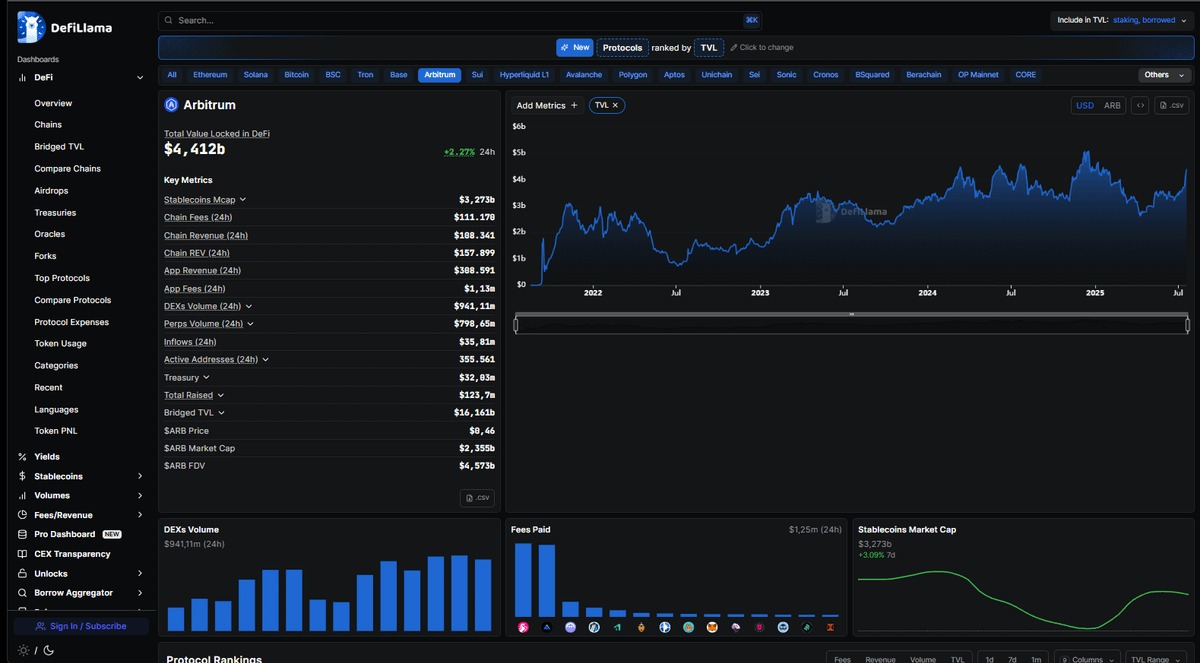Open Compare Chains in sidebar
The image size is (1200, 663).
click(x=67, y=169)
